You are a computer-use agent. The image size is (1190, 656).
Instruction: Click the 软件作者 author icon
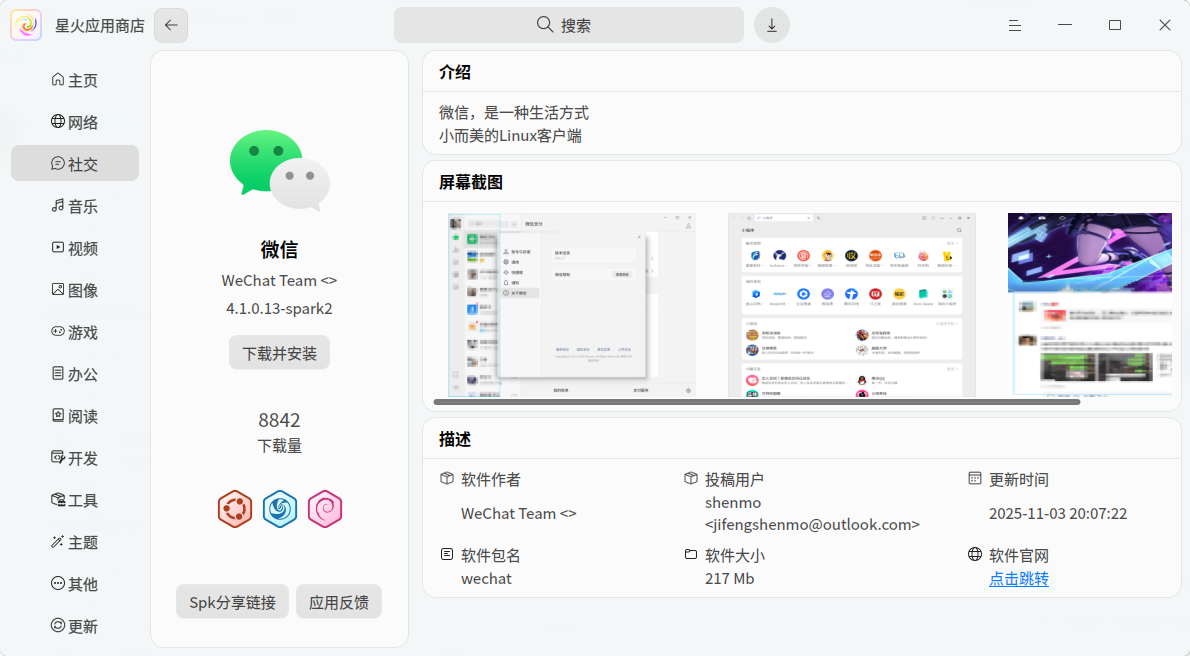click(447, 478)
